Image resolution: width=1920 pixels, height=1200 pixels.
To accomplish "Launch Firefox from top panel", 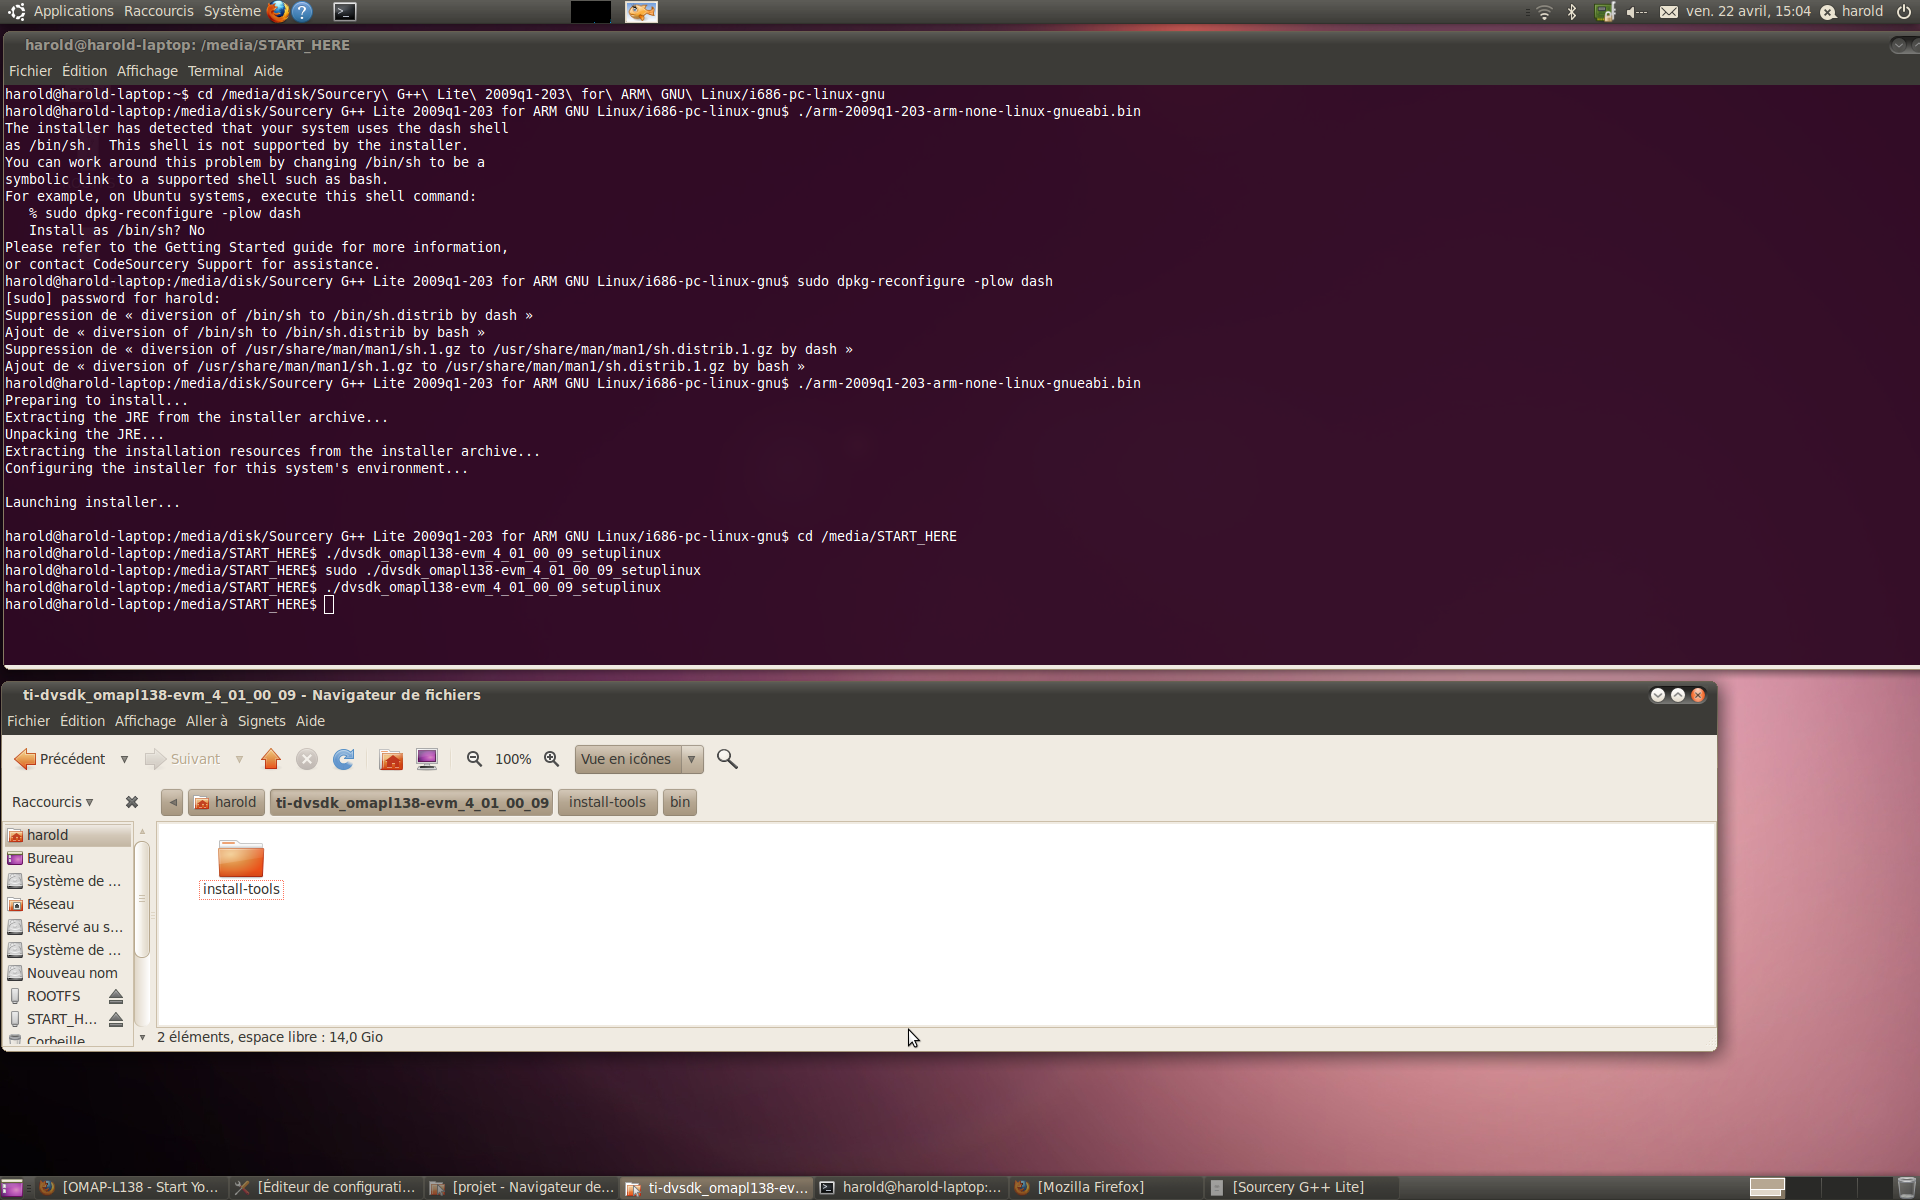I will click(278, 11).
